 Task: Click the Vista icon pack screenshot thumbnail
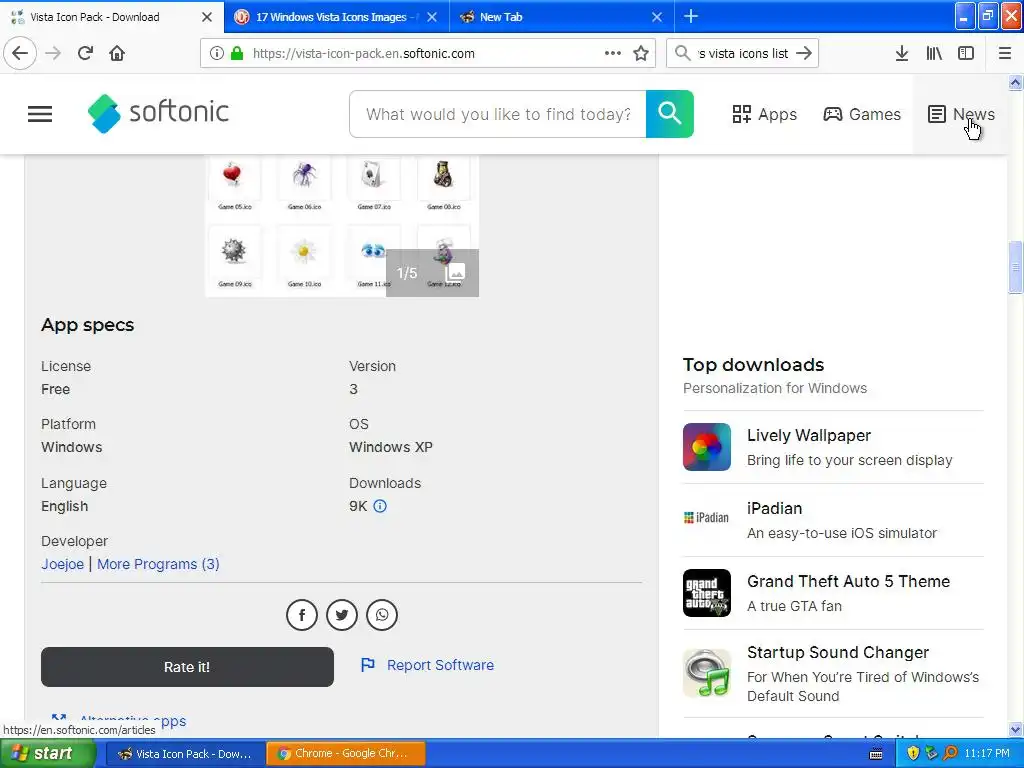pyautogui.click(x=342, y=226)
